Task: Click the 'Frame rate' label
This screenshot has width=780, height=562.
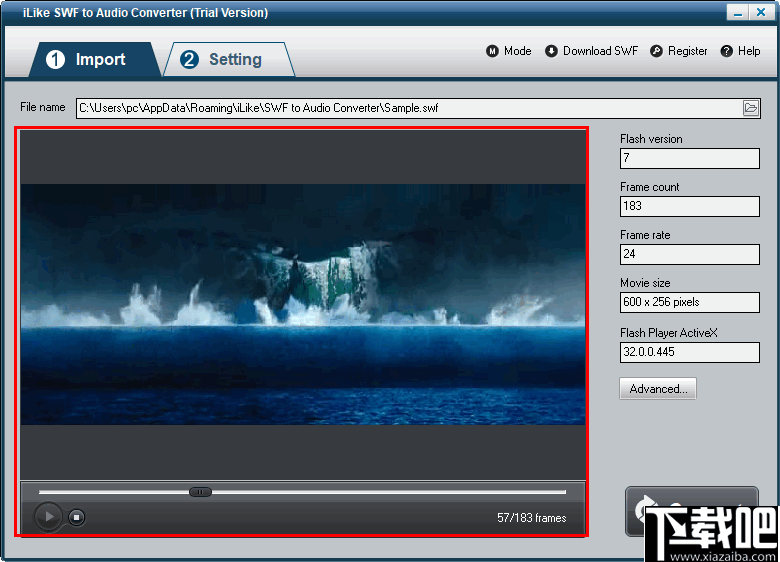Action: coord(645,235)
